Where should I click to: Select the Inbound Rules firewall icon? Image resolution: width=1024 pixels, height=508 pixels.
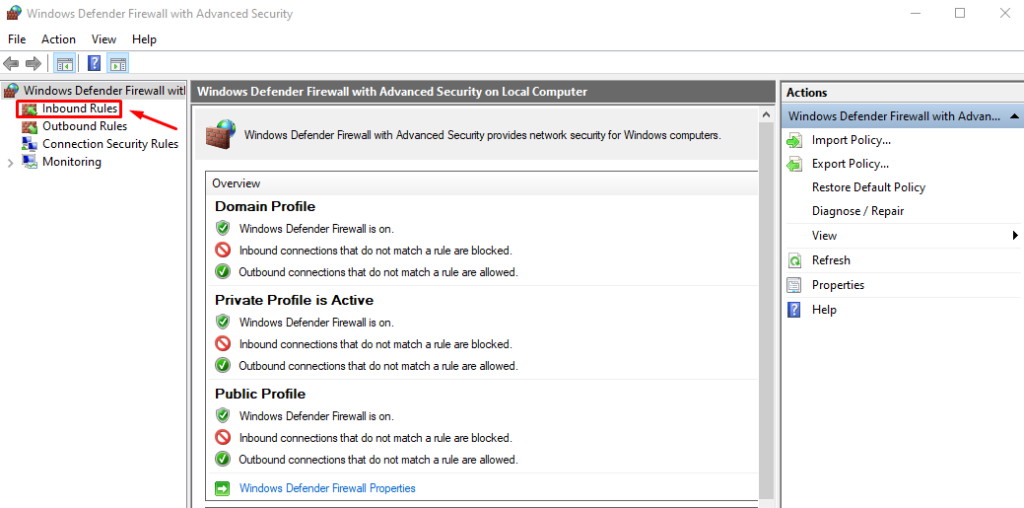pos(29,109)
